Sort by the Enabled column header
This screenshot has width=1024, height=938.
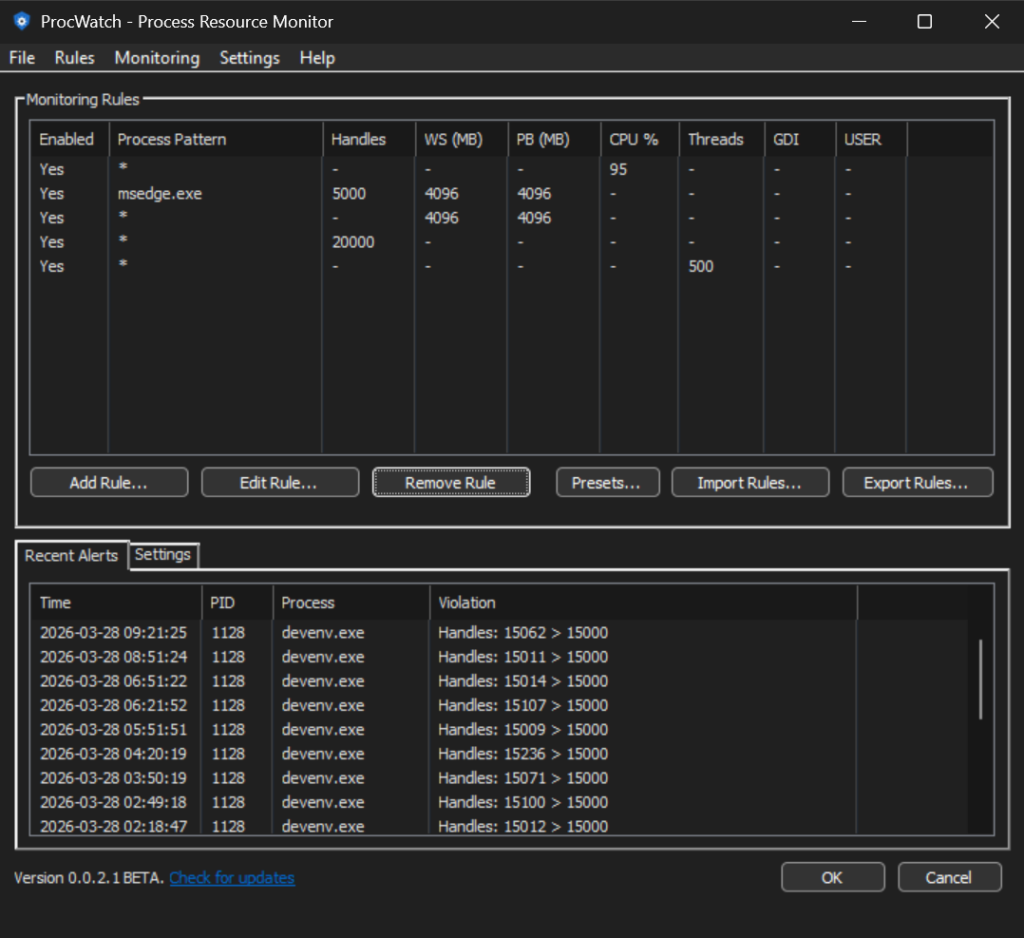click(69, 139)
